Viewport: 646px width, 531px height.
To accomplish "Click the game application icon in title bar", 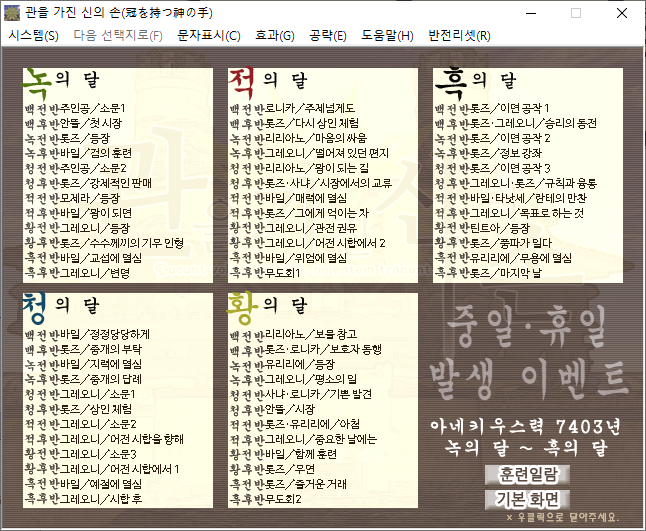I will (x=12, y=13).
